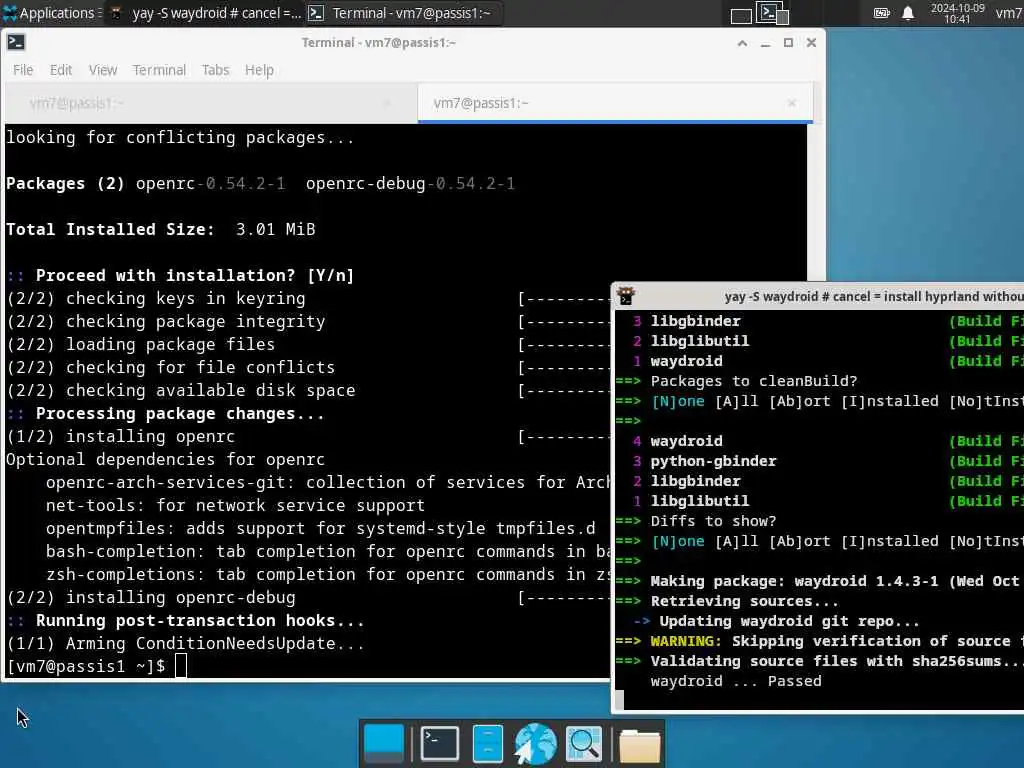Close the active second terminal tab
This screenshot has width=1024, height=768.
tap(792, 103)
